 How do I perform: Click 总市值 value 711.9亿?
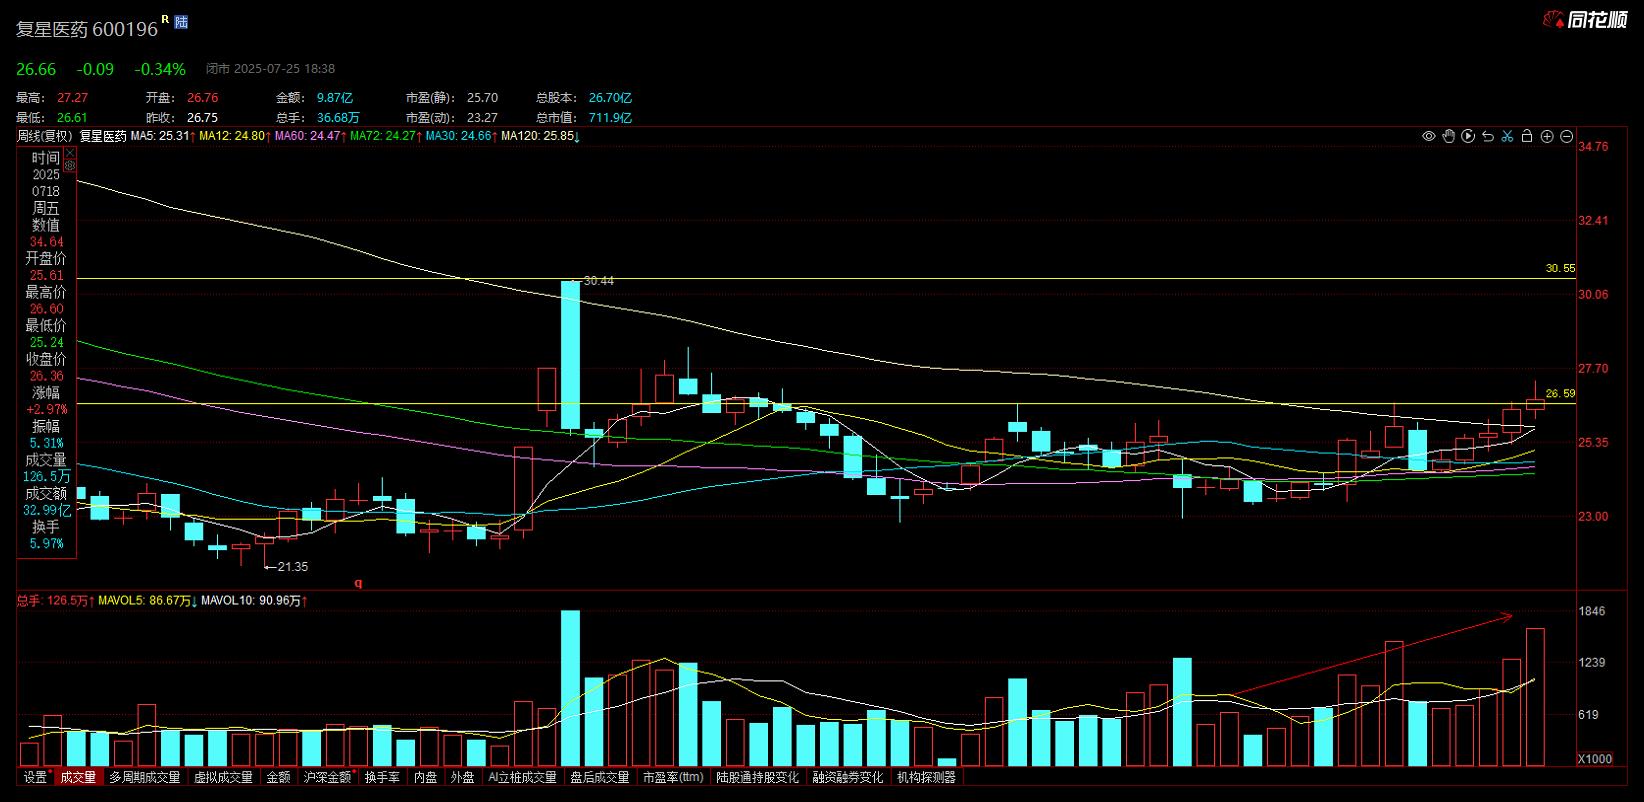point(610,118)
